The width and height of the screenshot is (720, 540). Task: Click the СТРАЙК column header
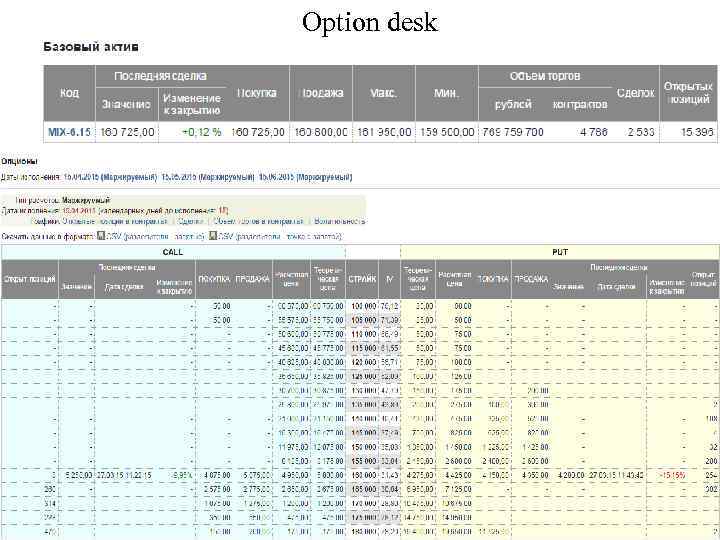(362, 279)
